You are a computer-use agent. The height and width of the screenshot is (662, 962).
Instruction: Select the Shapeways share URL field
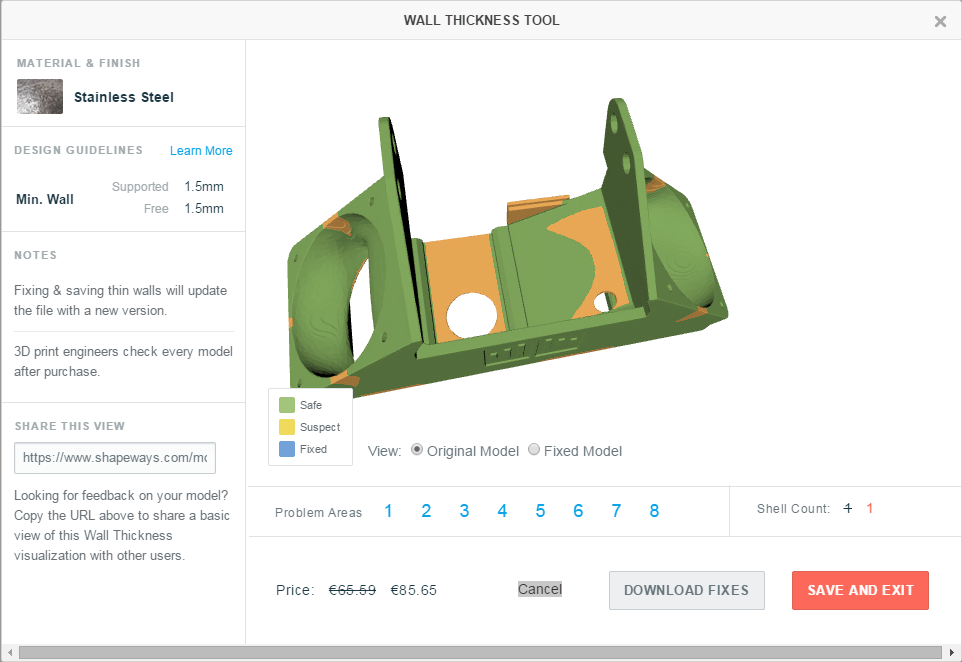pos(114,458)
